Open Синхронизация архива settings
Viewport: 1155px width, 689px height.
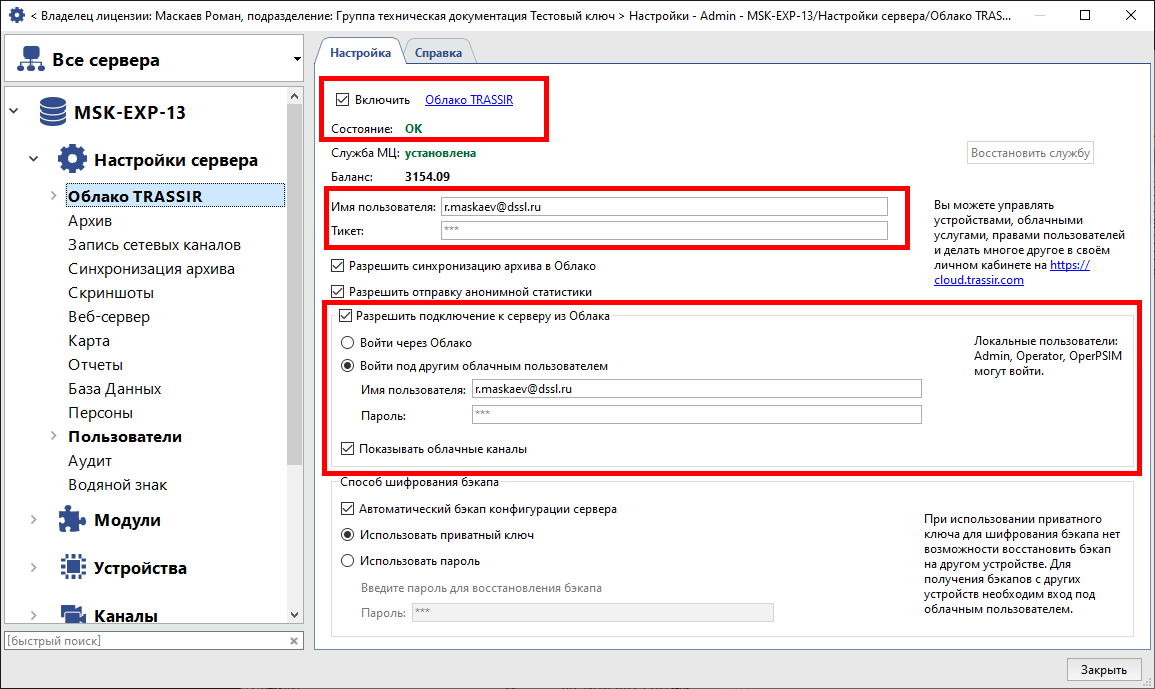click(151, 268)
